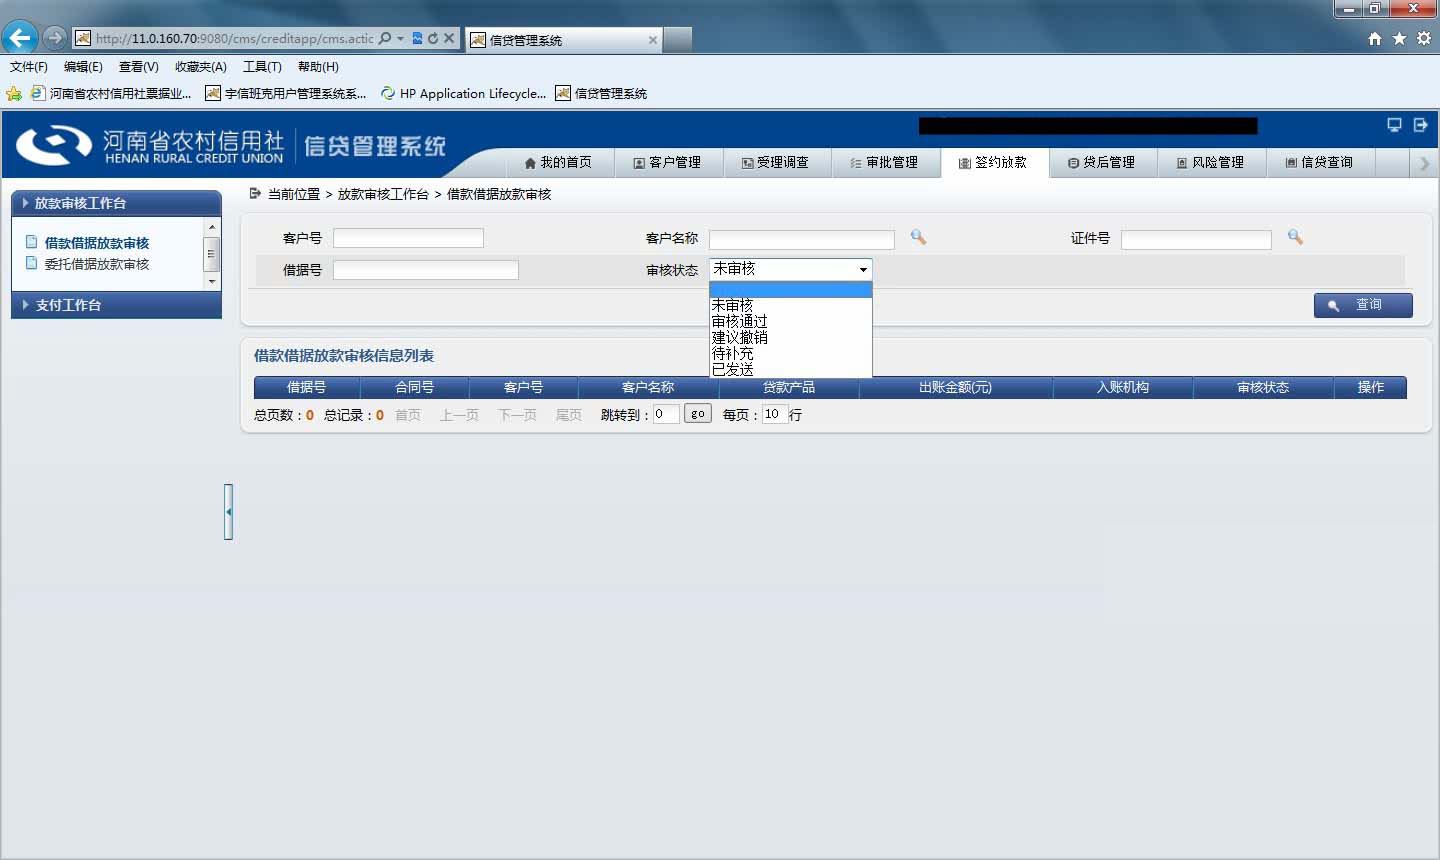Choose 已发送 from the dropdown list
1440x860 pixels.
click(791, 370)
